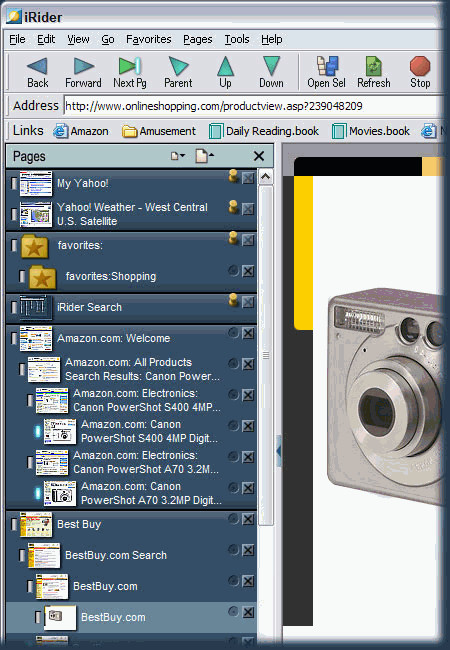Screen dimensions: 450x650
Task: Open the Tools menu
Action: tap(237, 39)
